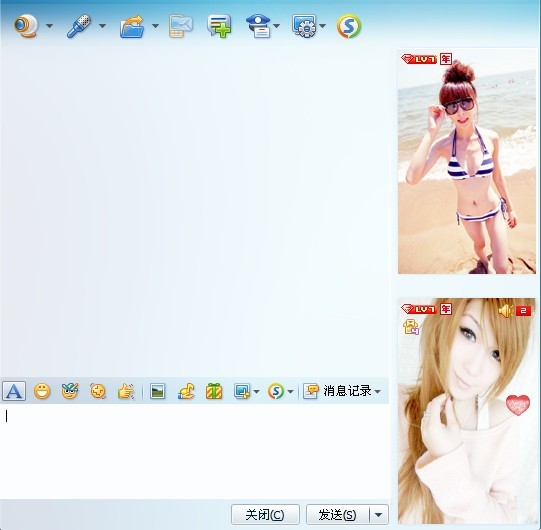Click the Sogou search icon in editor toolbar

[x=276, y=391]
